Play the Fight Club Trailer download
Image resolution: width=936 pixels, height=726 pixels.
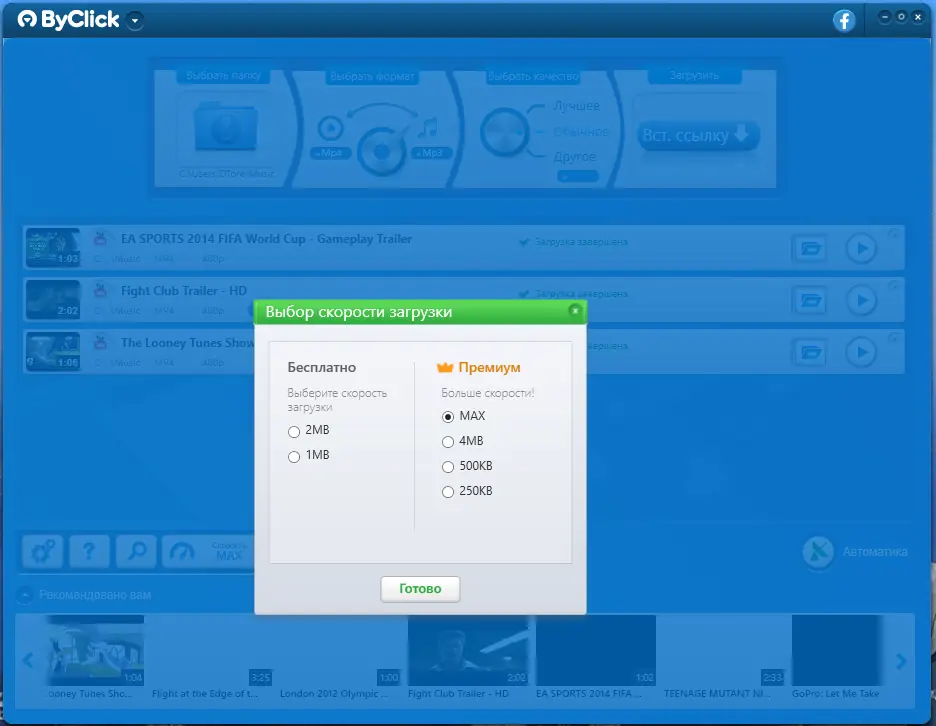point(861,300)
